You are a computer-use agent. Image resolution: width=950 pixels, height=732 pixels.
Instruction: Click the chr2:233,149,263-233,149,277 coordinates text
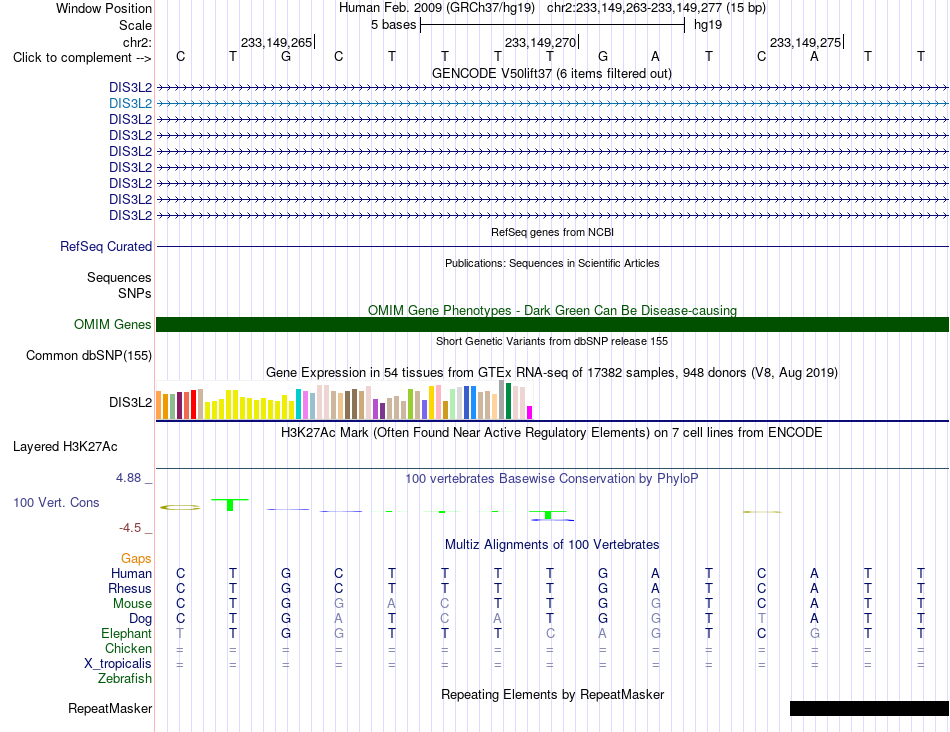pos(656,8)
